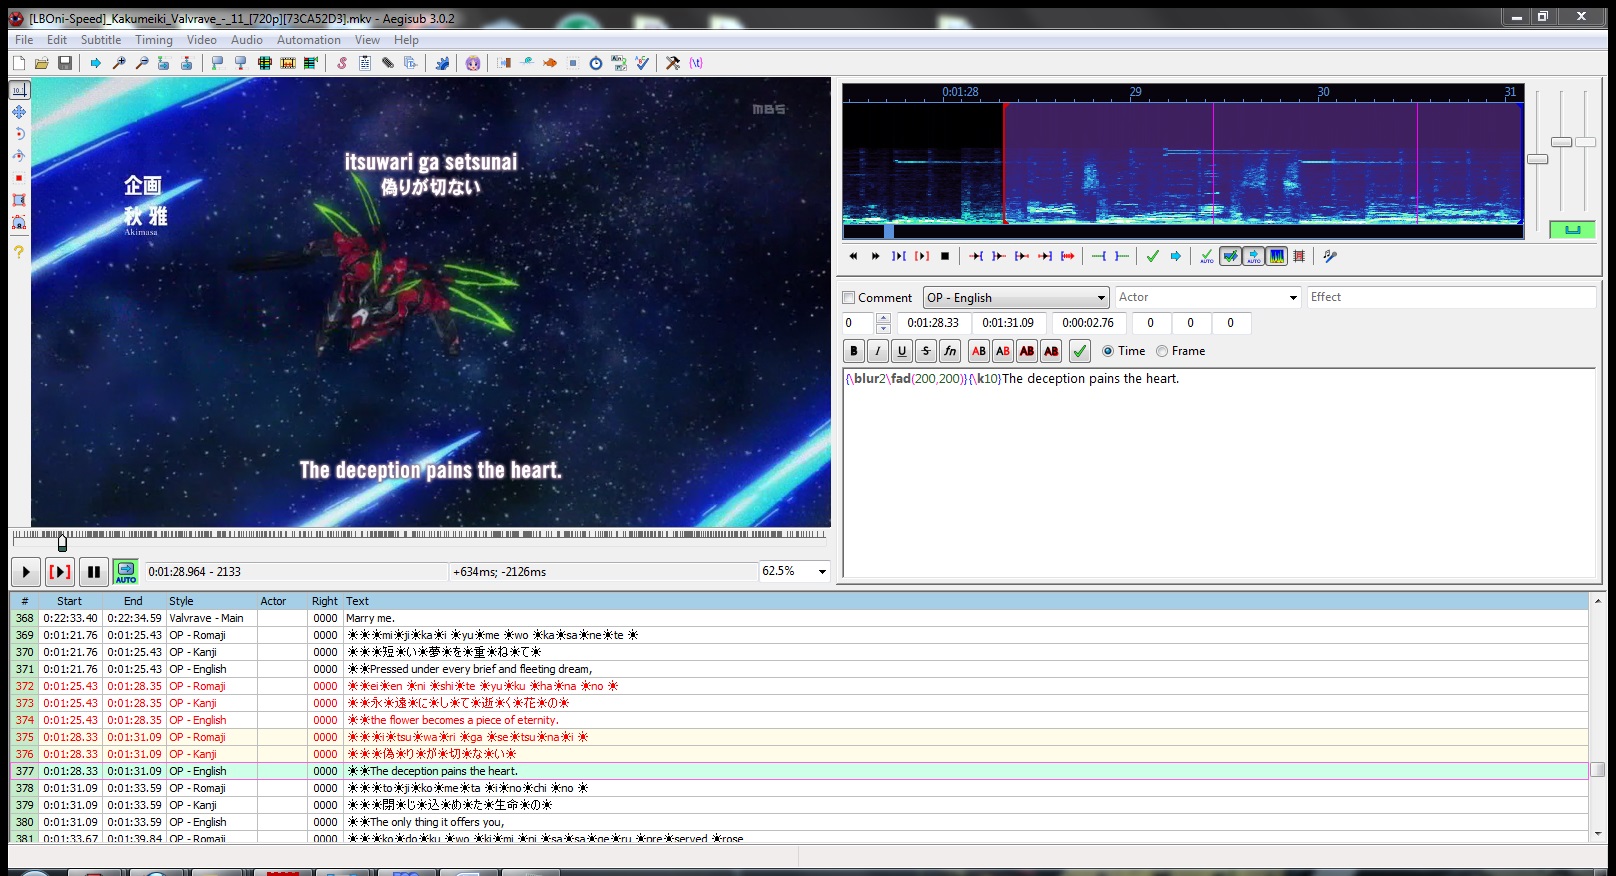Increase layer number with spinner up
This screenshot has height=876, width=1616.
tap(883, 318)
